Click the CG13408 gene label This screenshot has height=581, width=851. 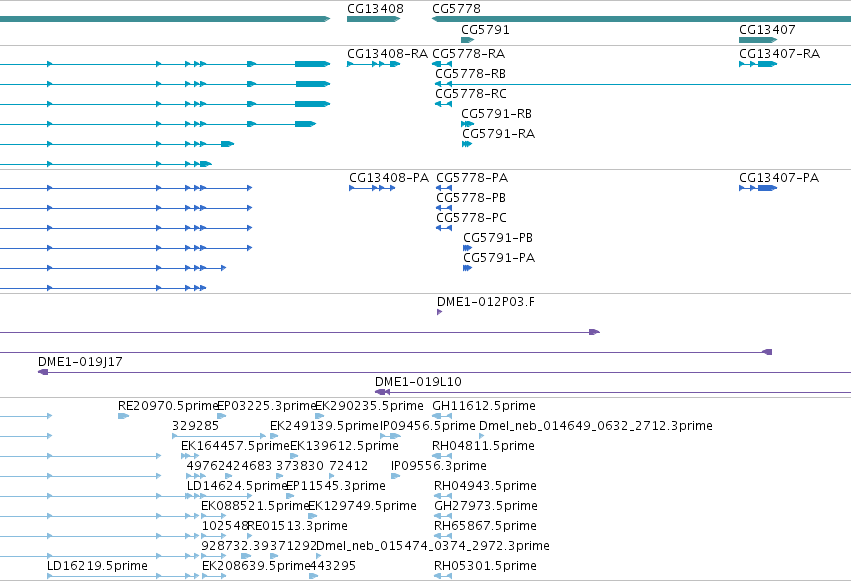click(x=375, y=9)
